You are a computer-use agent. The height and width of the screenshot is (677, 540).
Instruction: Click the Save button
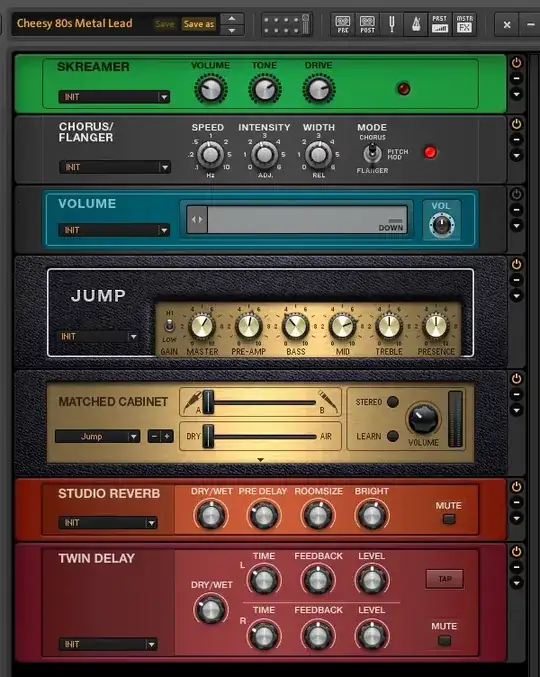coord(164,24)
